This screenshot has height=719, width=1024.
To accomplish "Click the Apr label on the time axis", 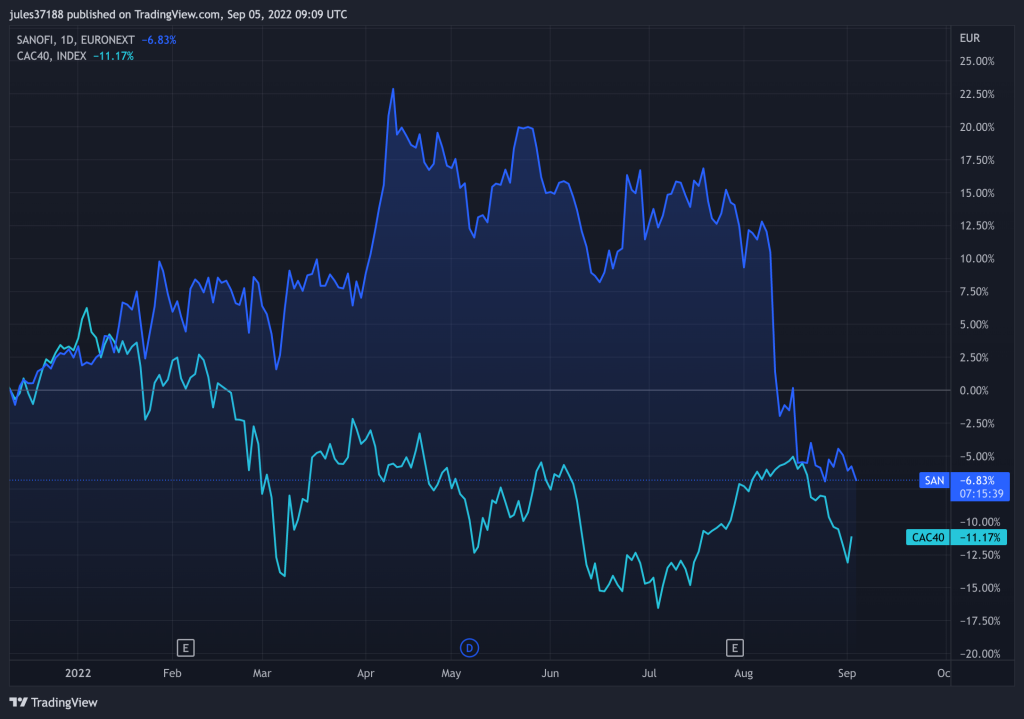I will tap(365, 673).
